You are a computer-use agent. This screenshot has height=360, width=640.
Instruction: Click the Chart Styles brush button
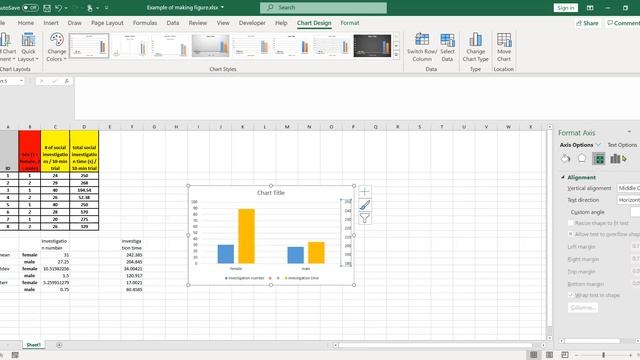click(365, 205)
